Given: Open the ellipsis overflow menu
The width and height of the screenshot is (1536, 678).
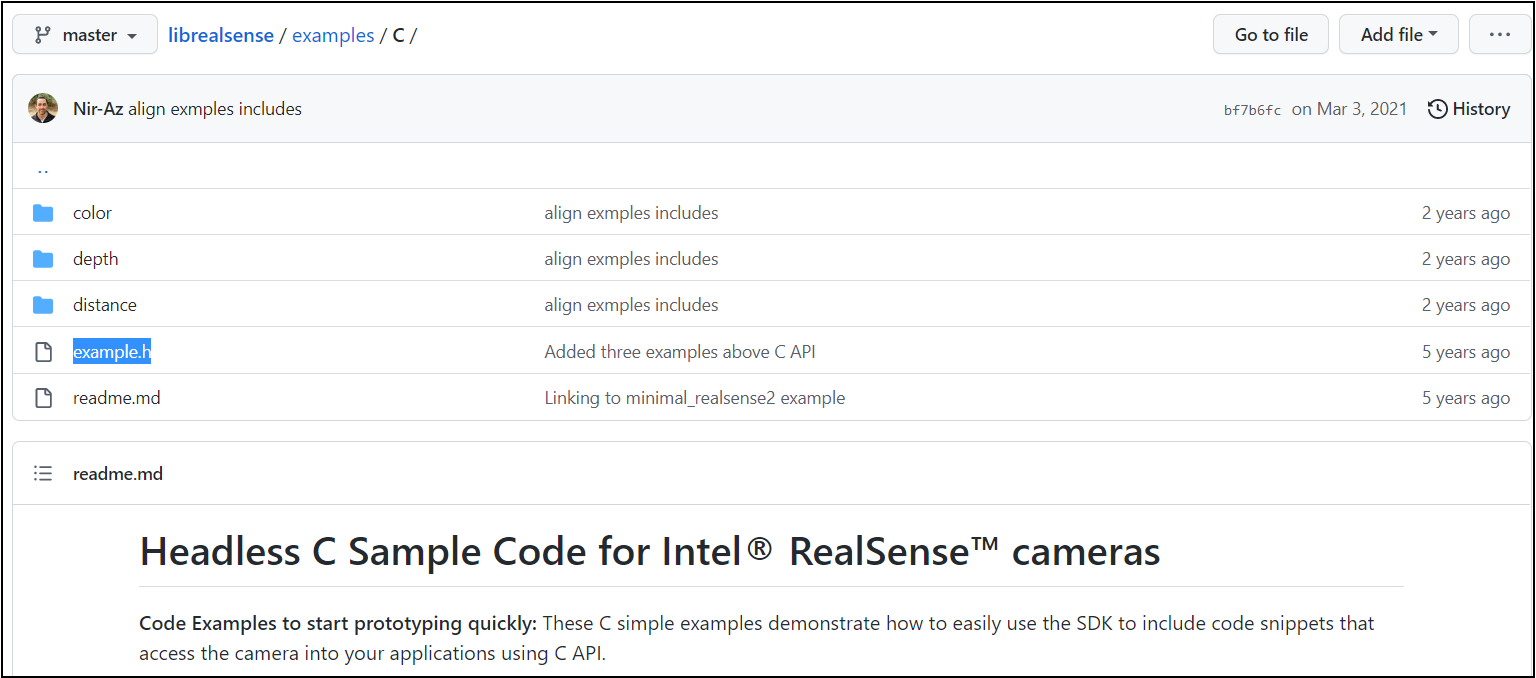Looking at the screenshot, I should point(1499,33).
